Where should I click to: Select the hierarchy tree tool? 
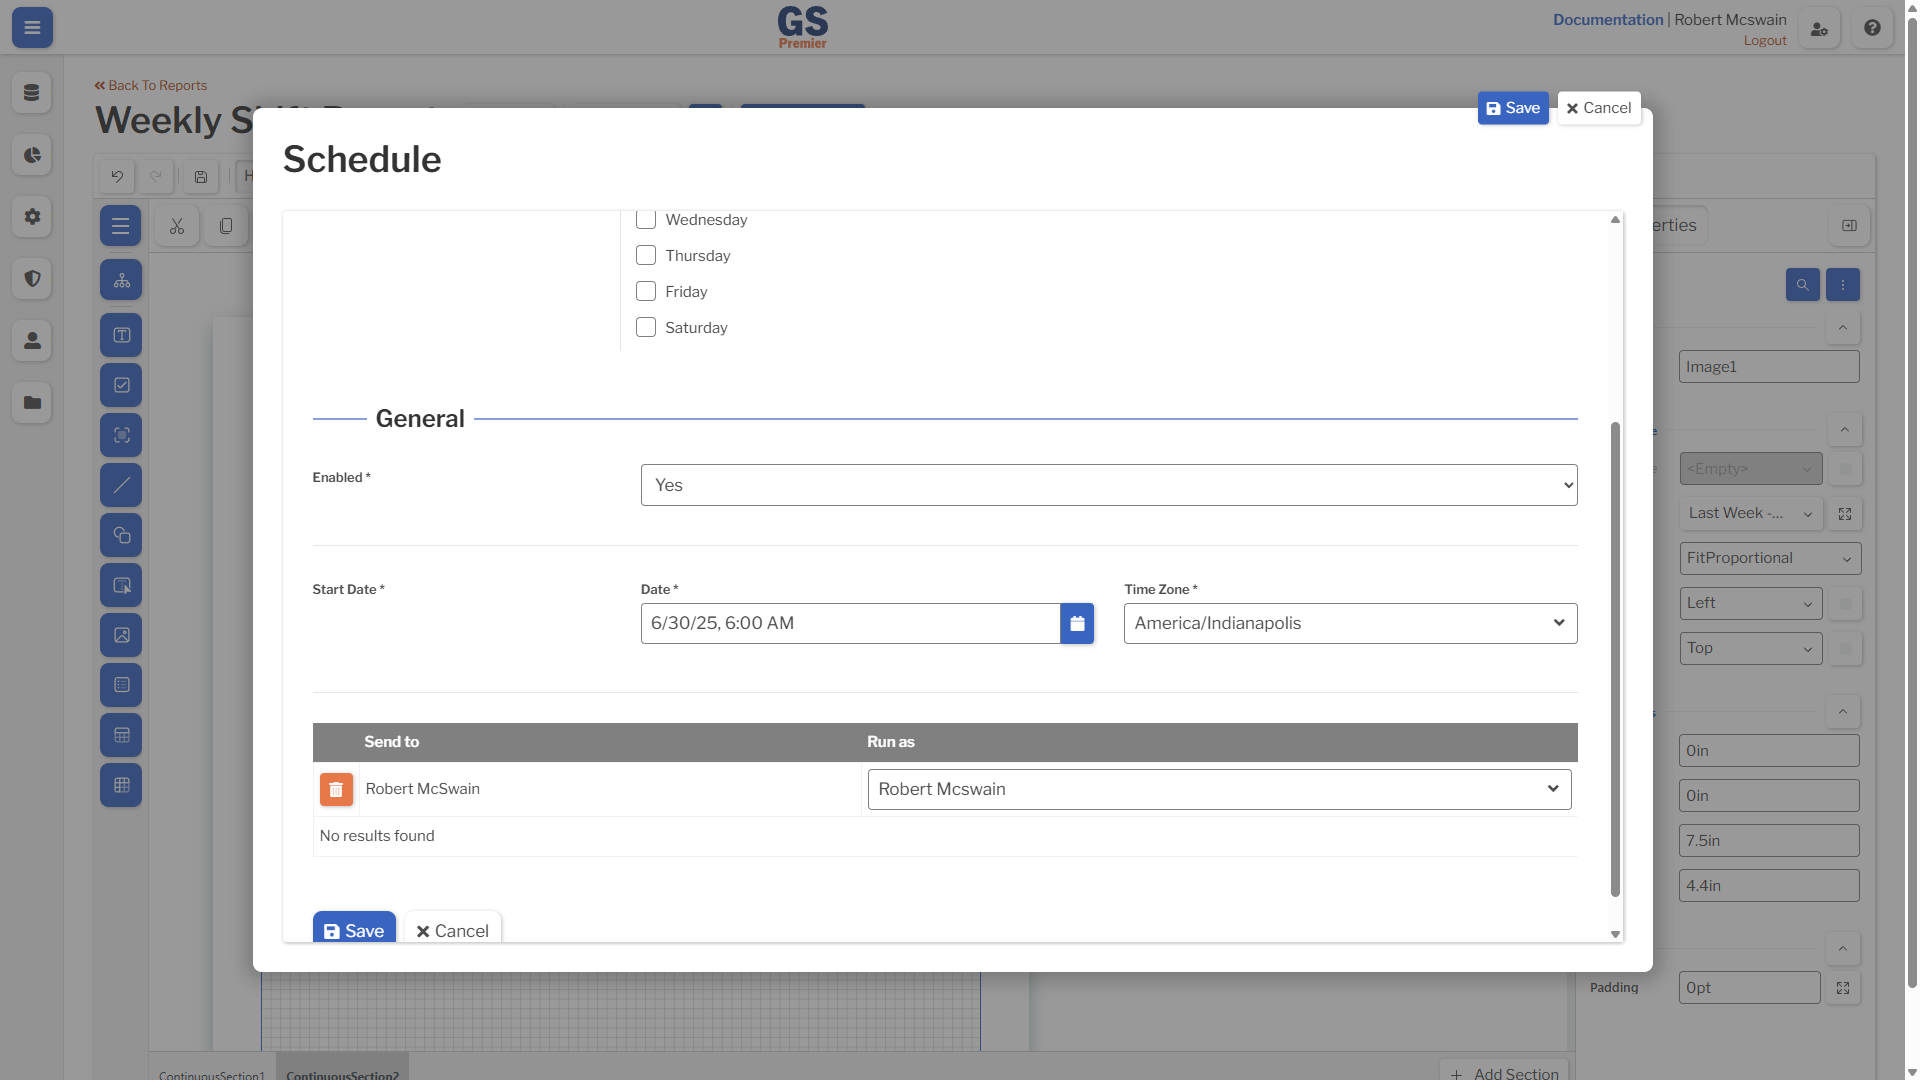[121, 281]
